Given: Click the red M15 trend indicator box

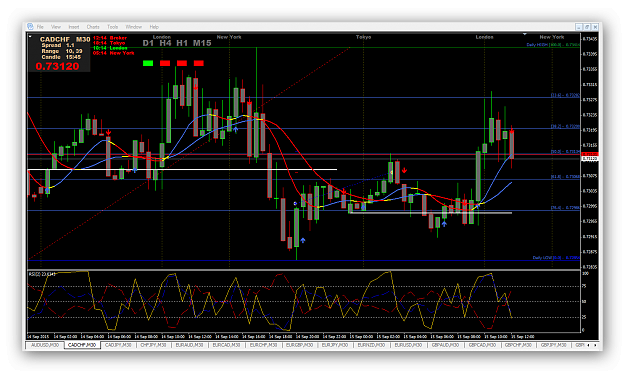Looking at the screenshot, I should point(199,63).
